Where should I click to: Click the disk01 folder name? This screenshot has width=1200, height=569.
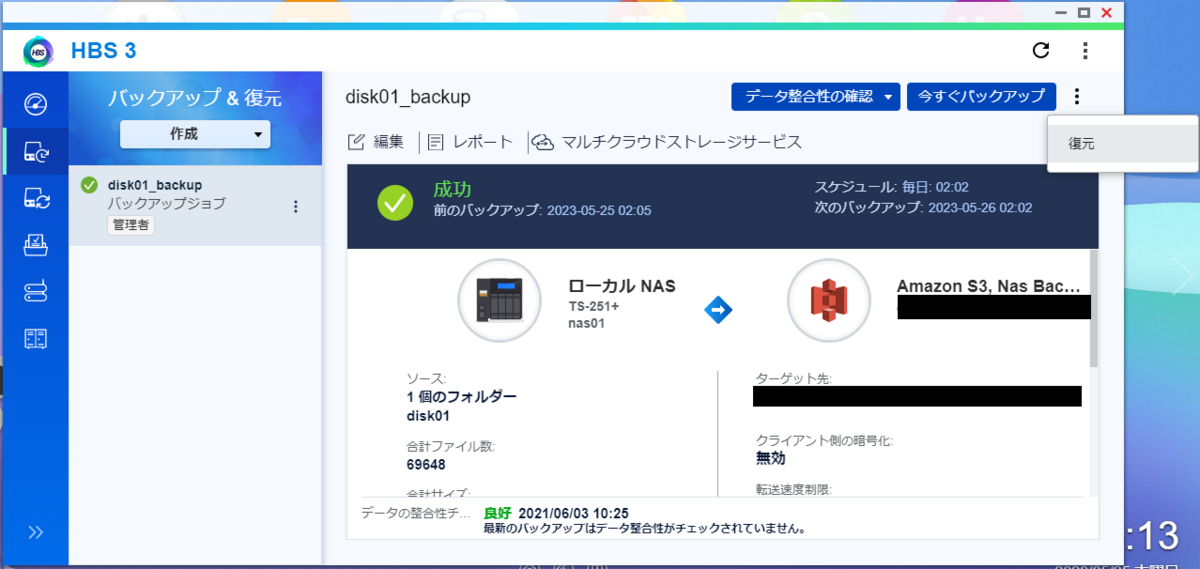click(x=428, y=415)
